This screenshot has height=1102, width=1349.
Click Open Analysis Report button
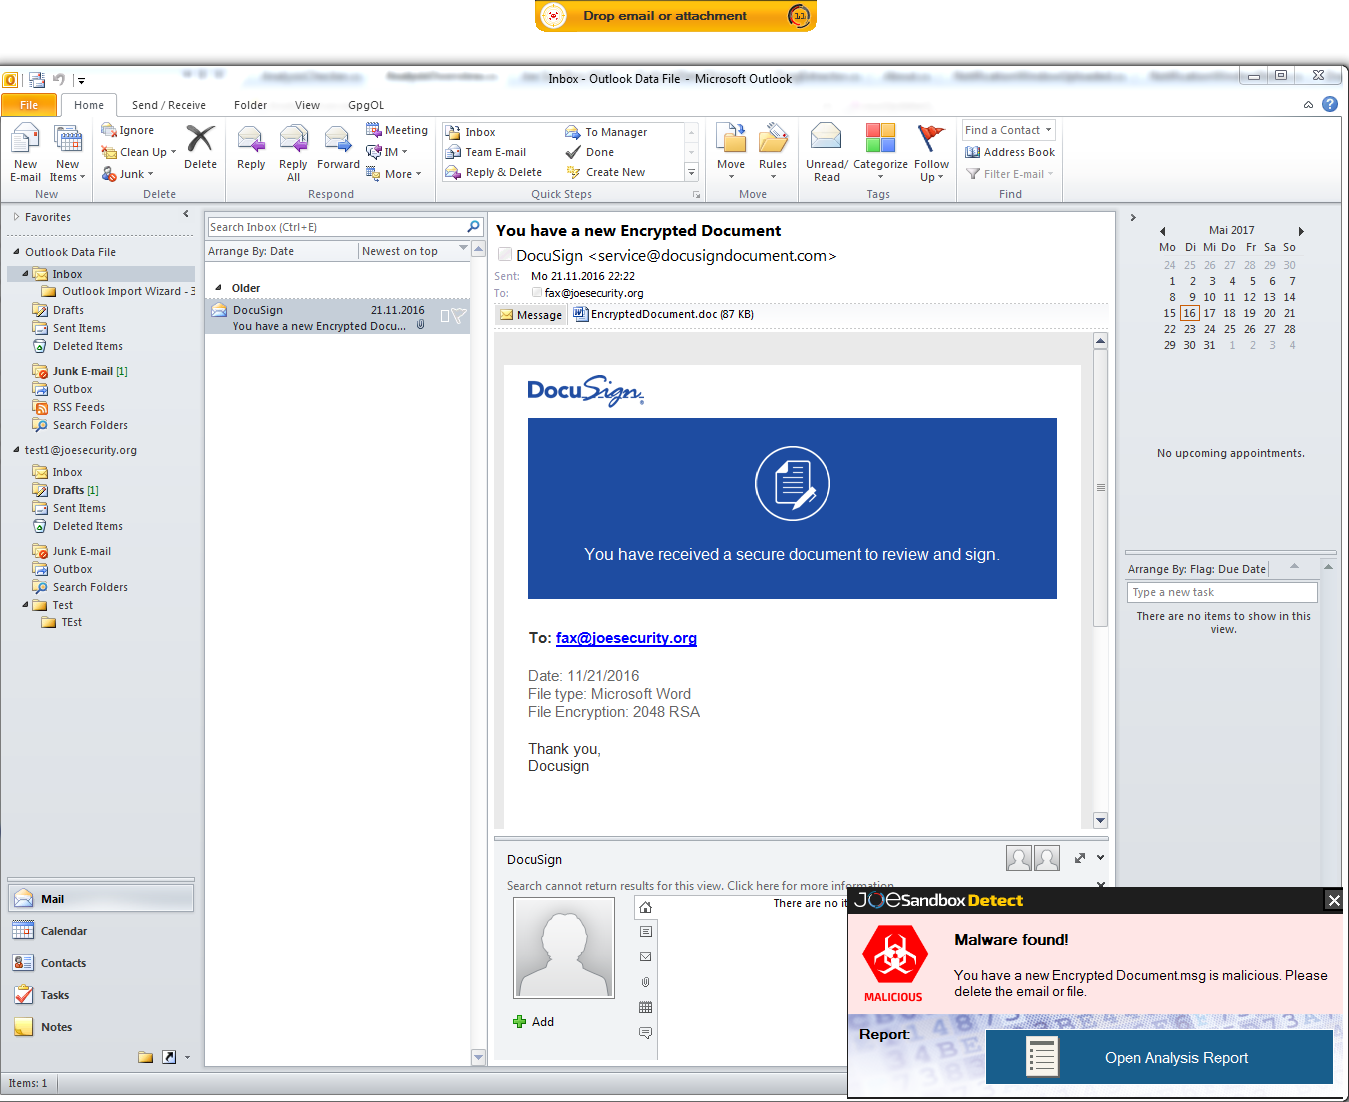(x=1159, y=1057)
